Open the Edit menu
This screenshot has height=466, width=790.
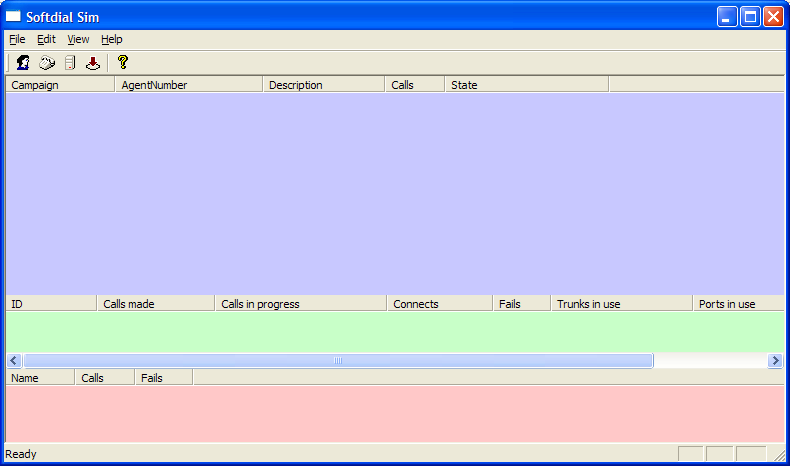[46, 39]
